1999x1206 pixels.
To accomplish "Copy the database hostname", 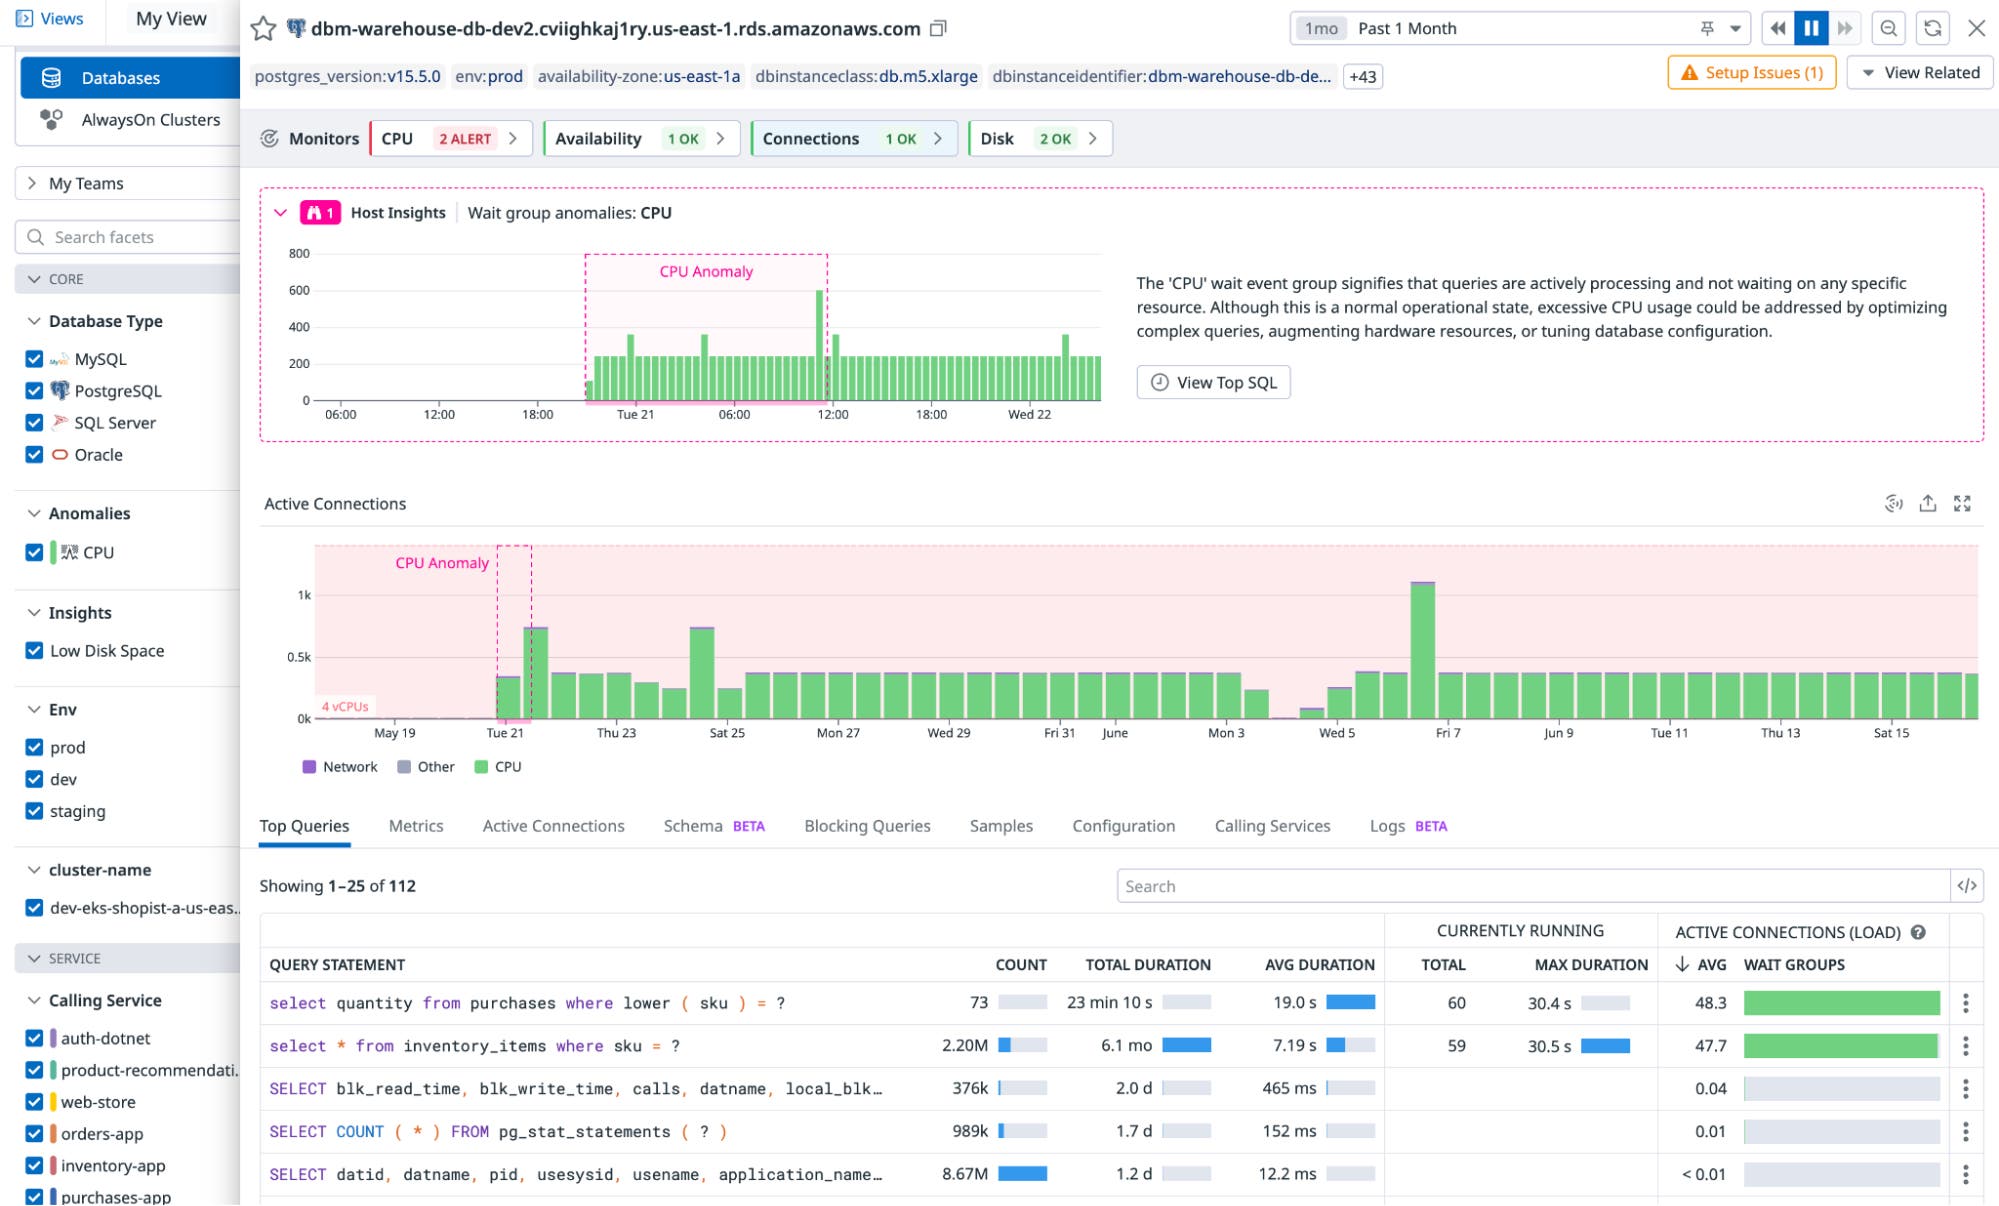I will pyautogui.click(x=937, y=29).
